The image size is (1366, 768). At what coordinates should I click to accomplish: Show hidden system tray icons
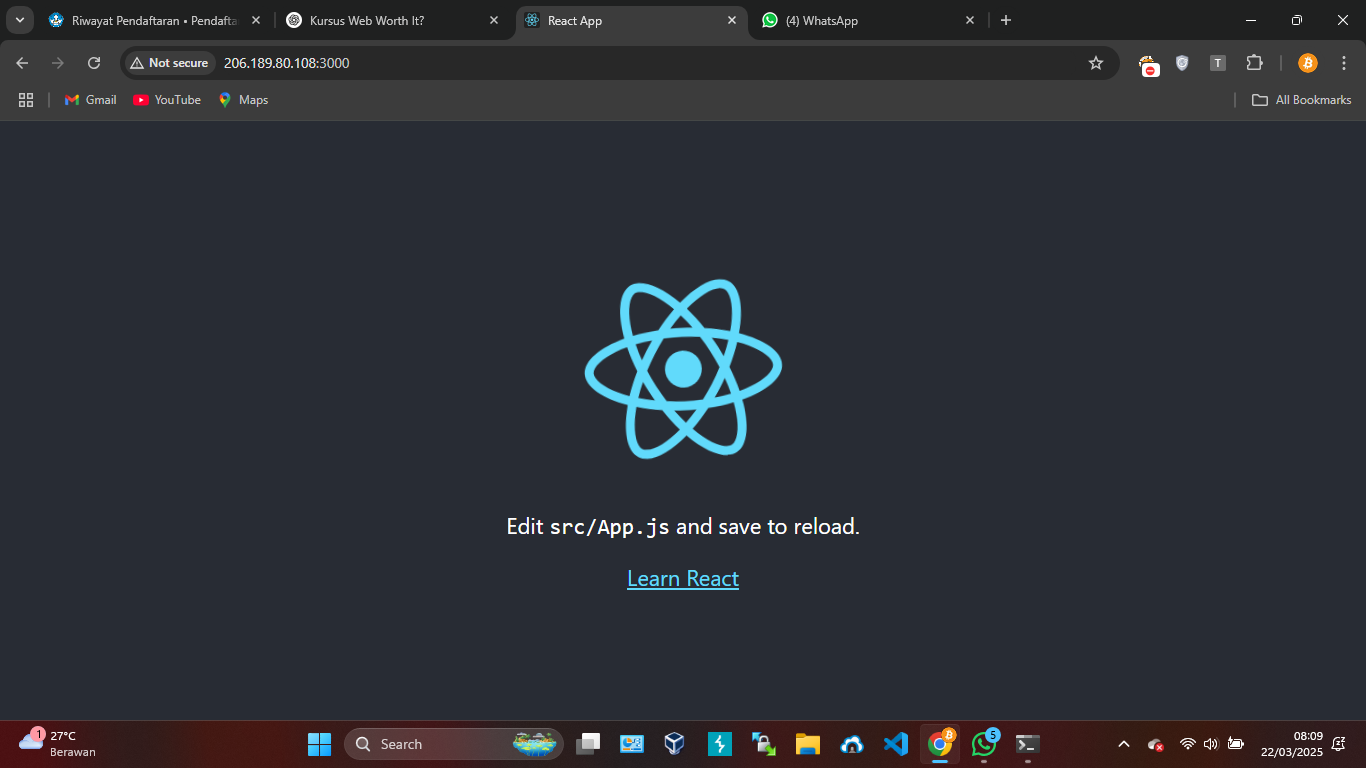pos(1124,744)
